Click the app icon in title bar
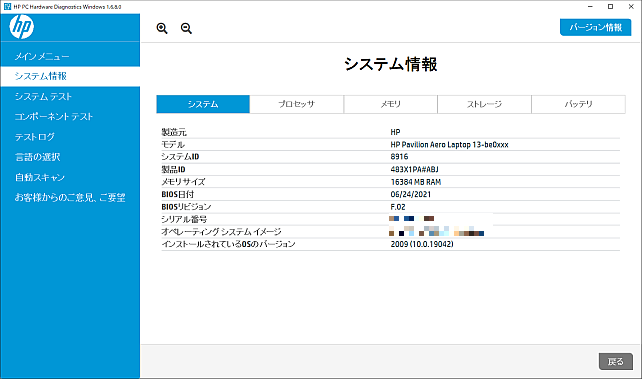Screen dimensions: 642x379 [x=7, y=7]
